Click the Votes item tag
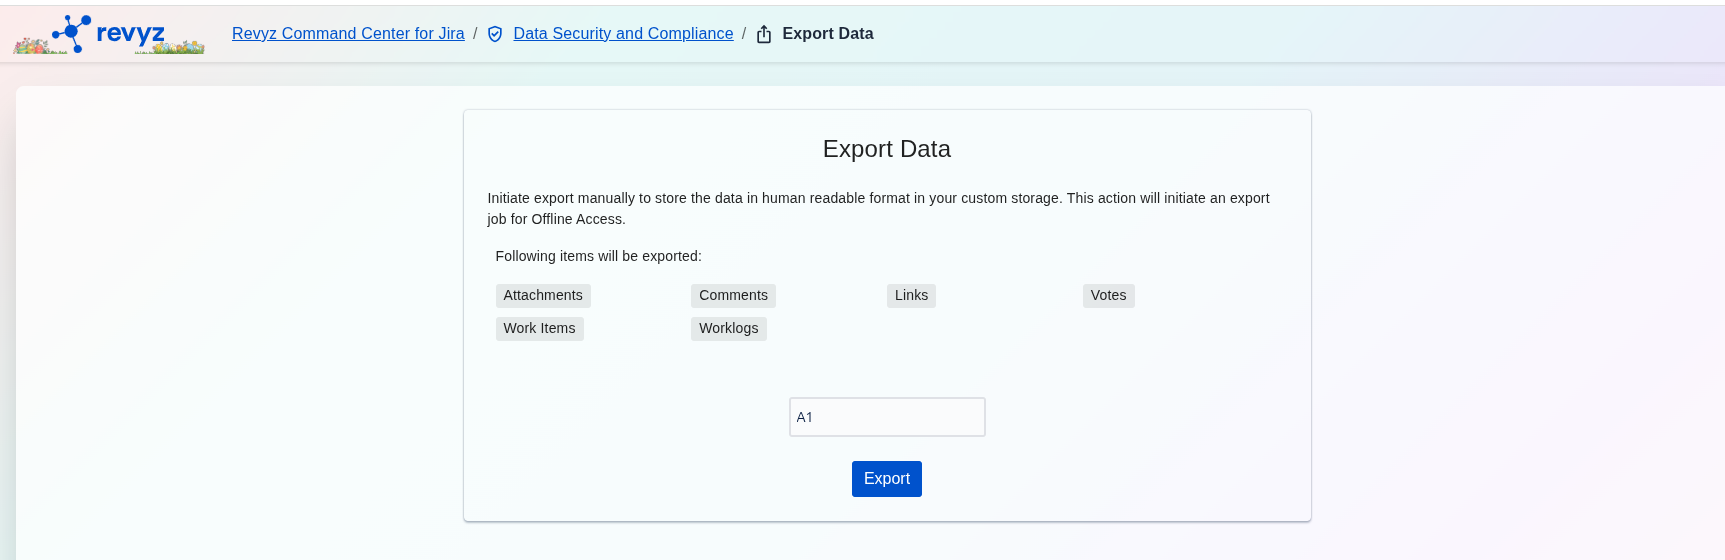The height and width of the screenshot is (560, 1725). point(1108,296)
